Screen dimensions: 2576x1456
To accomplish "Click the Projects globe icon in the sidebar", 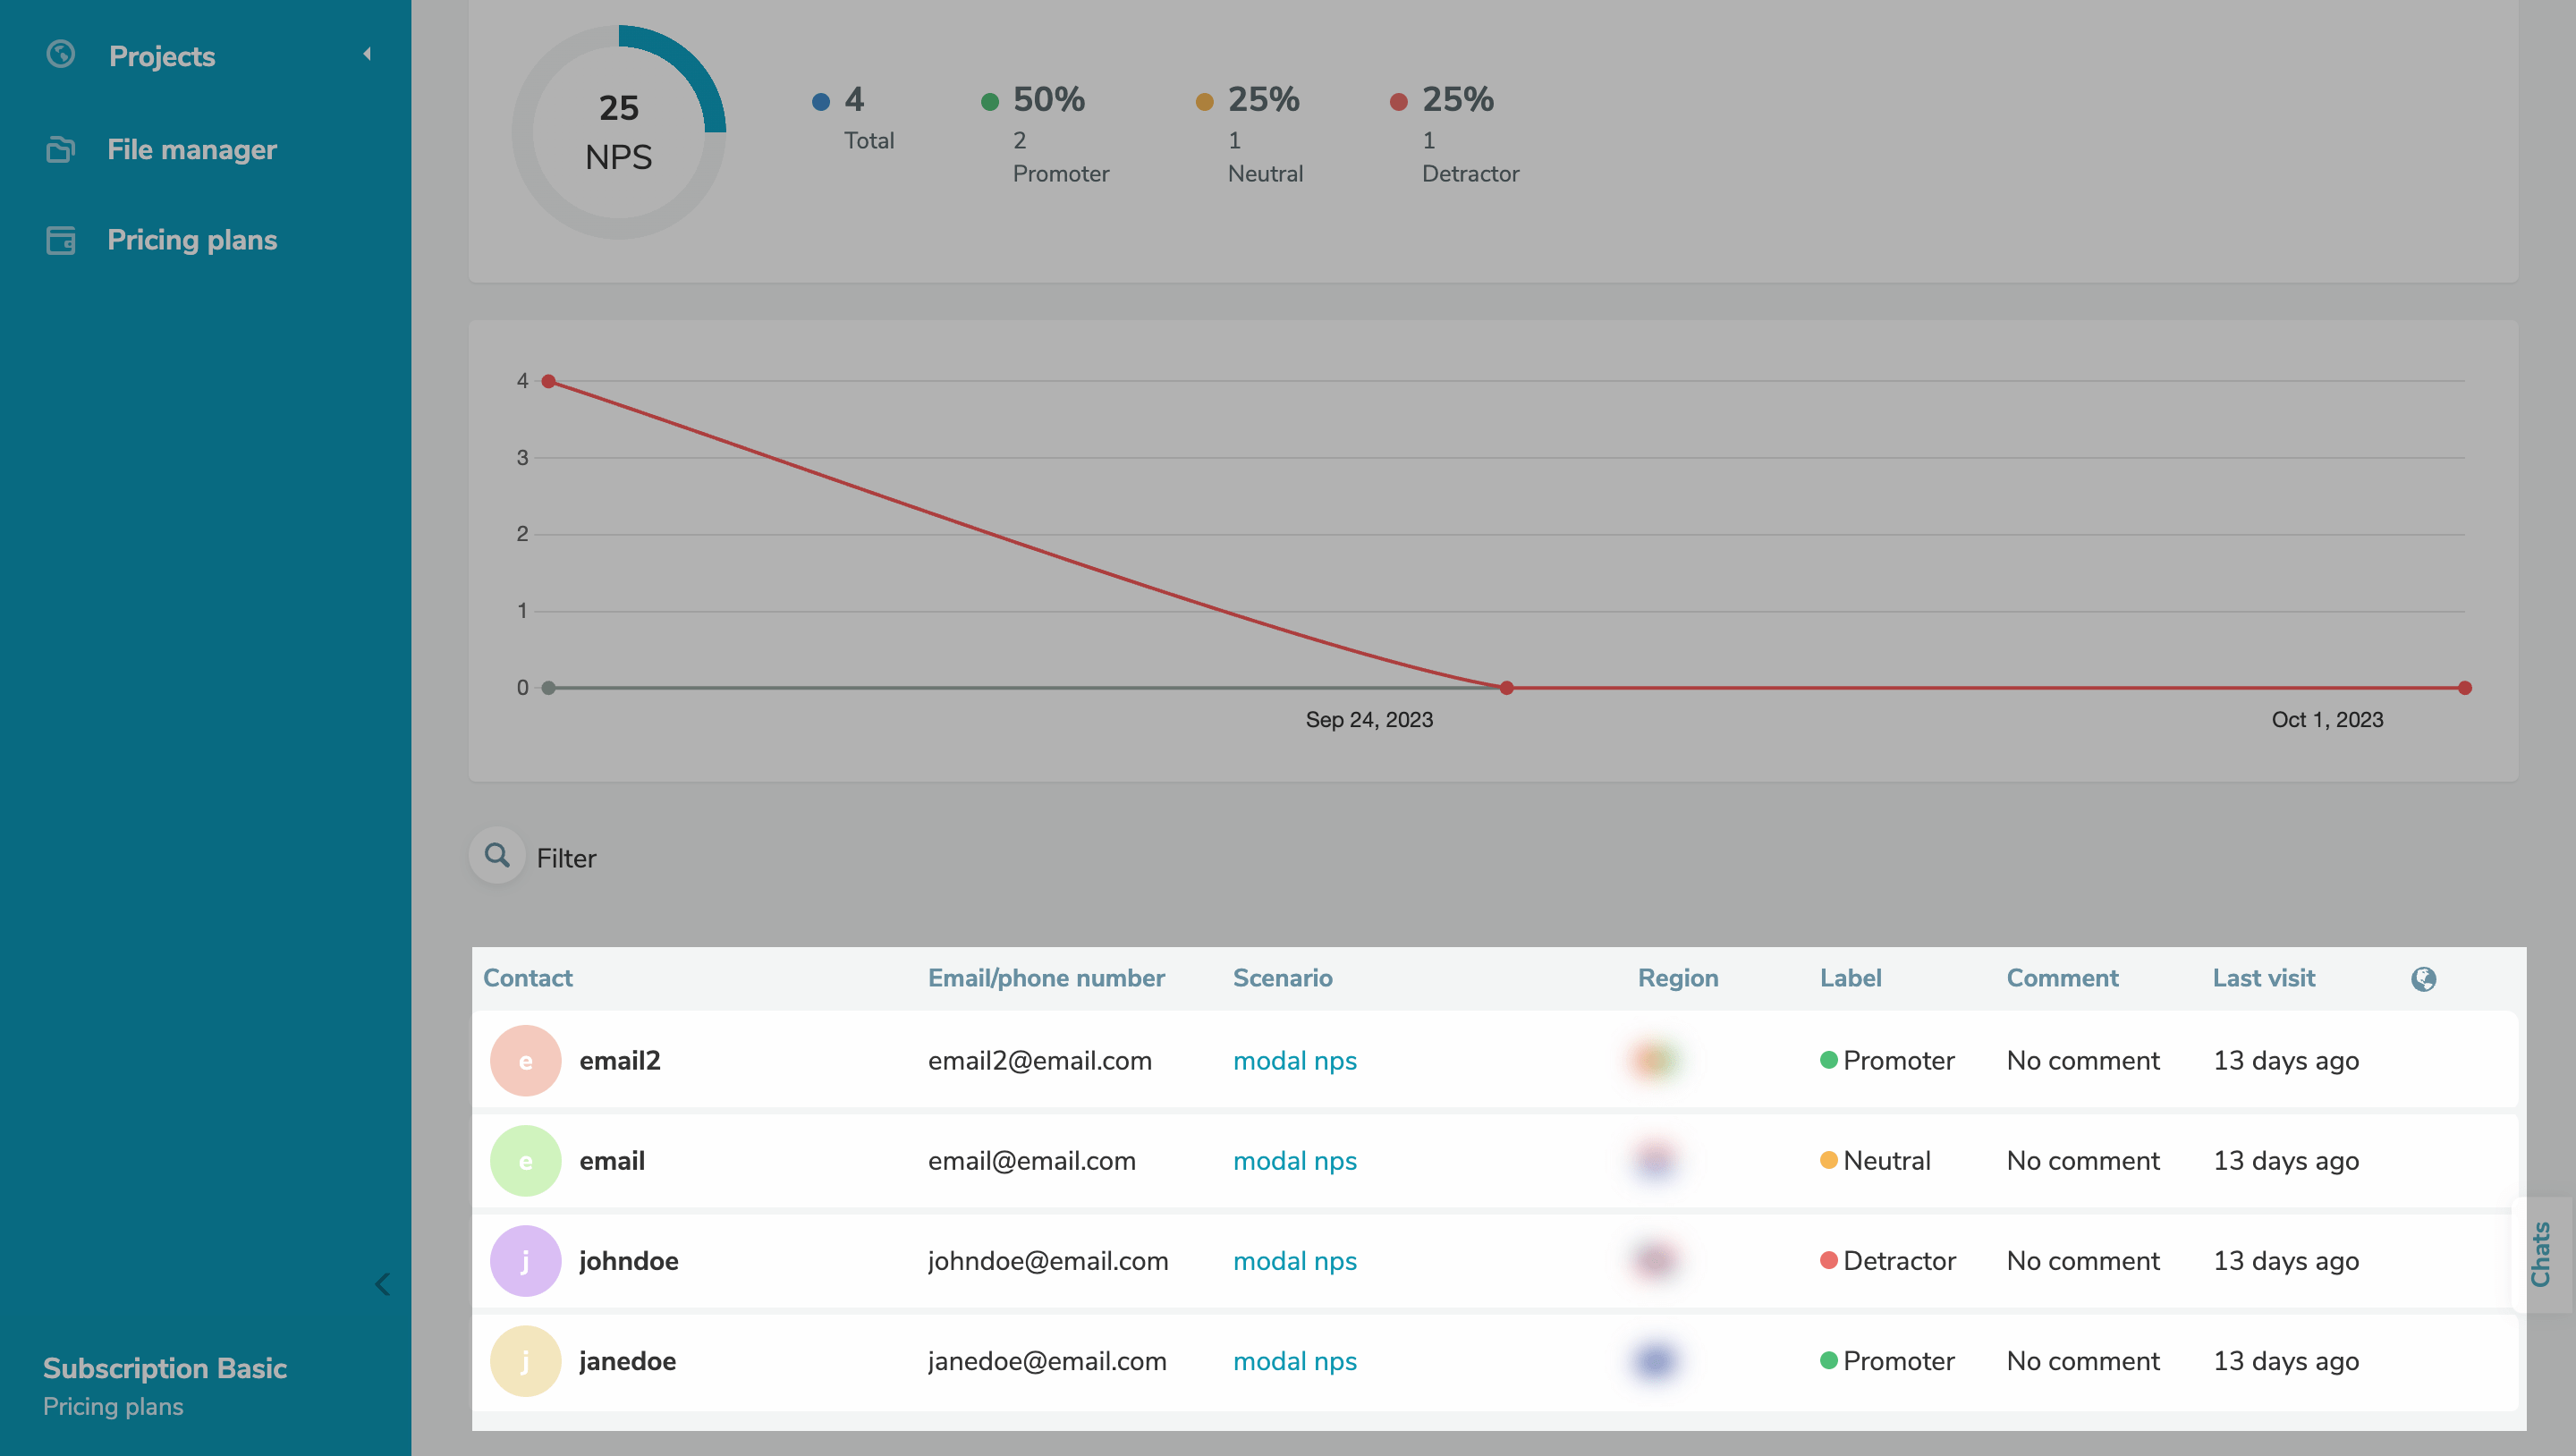I will point(61,54).
